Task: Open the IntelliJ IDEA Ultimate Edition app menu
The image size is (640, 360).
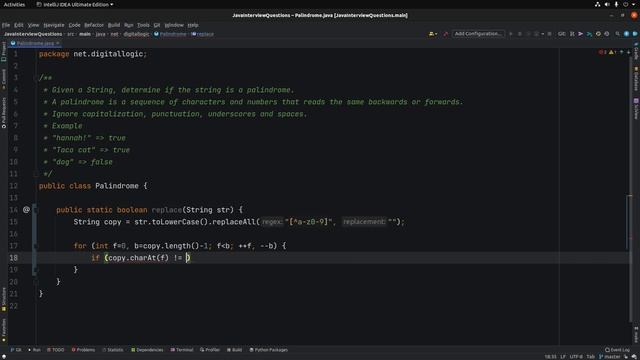Action: (75, 4)
